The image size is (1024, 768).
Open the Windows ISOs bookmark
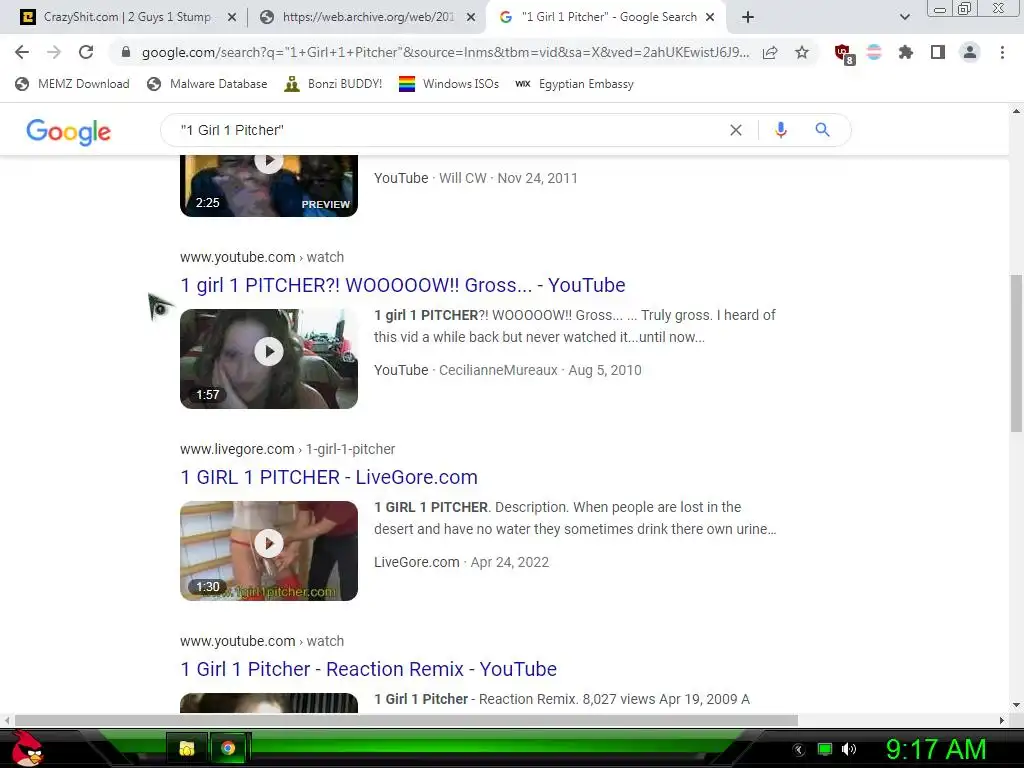coord(449,84)
